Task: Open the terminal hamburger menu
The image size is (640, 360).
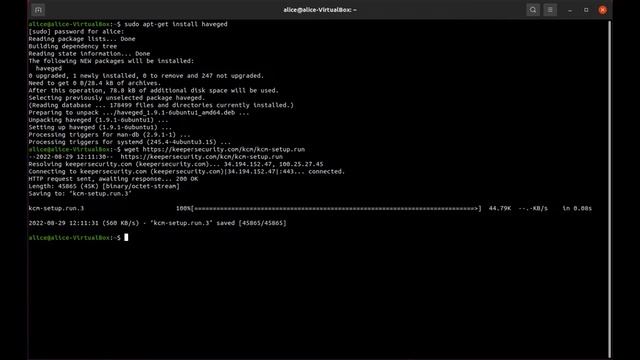Action: [550, 10]
